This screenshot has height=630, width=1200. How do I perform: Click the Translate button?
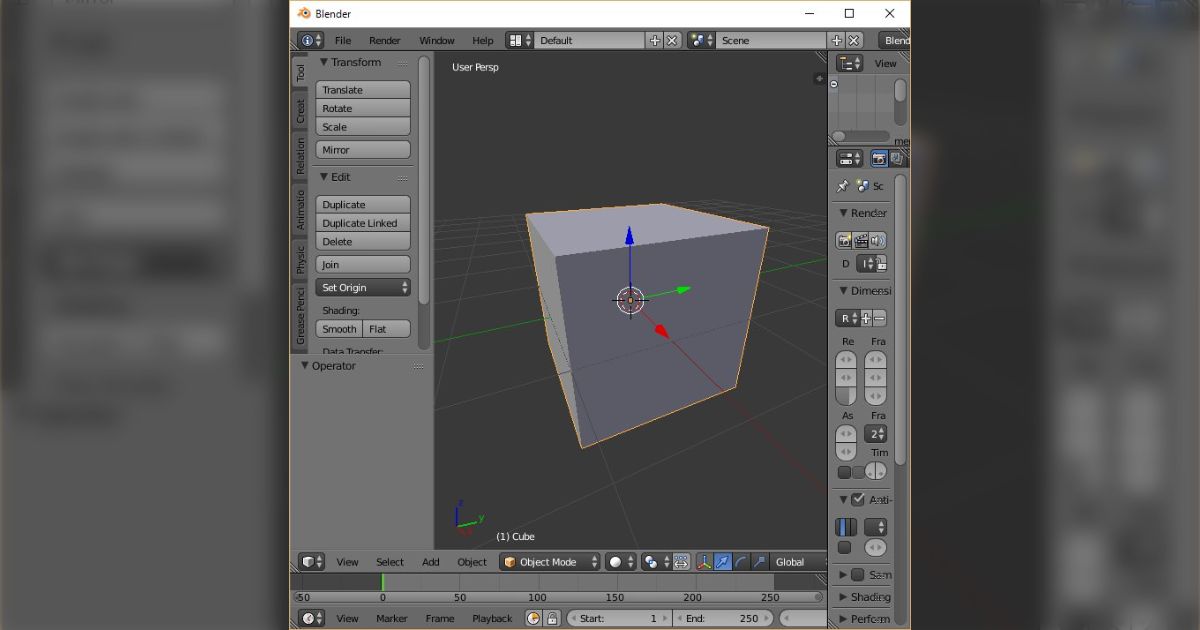click(x=362, y=89)
